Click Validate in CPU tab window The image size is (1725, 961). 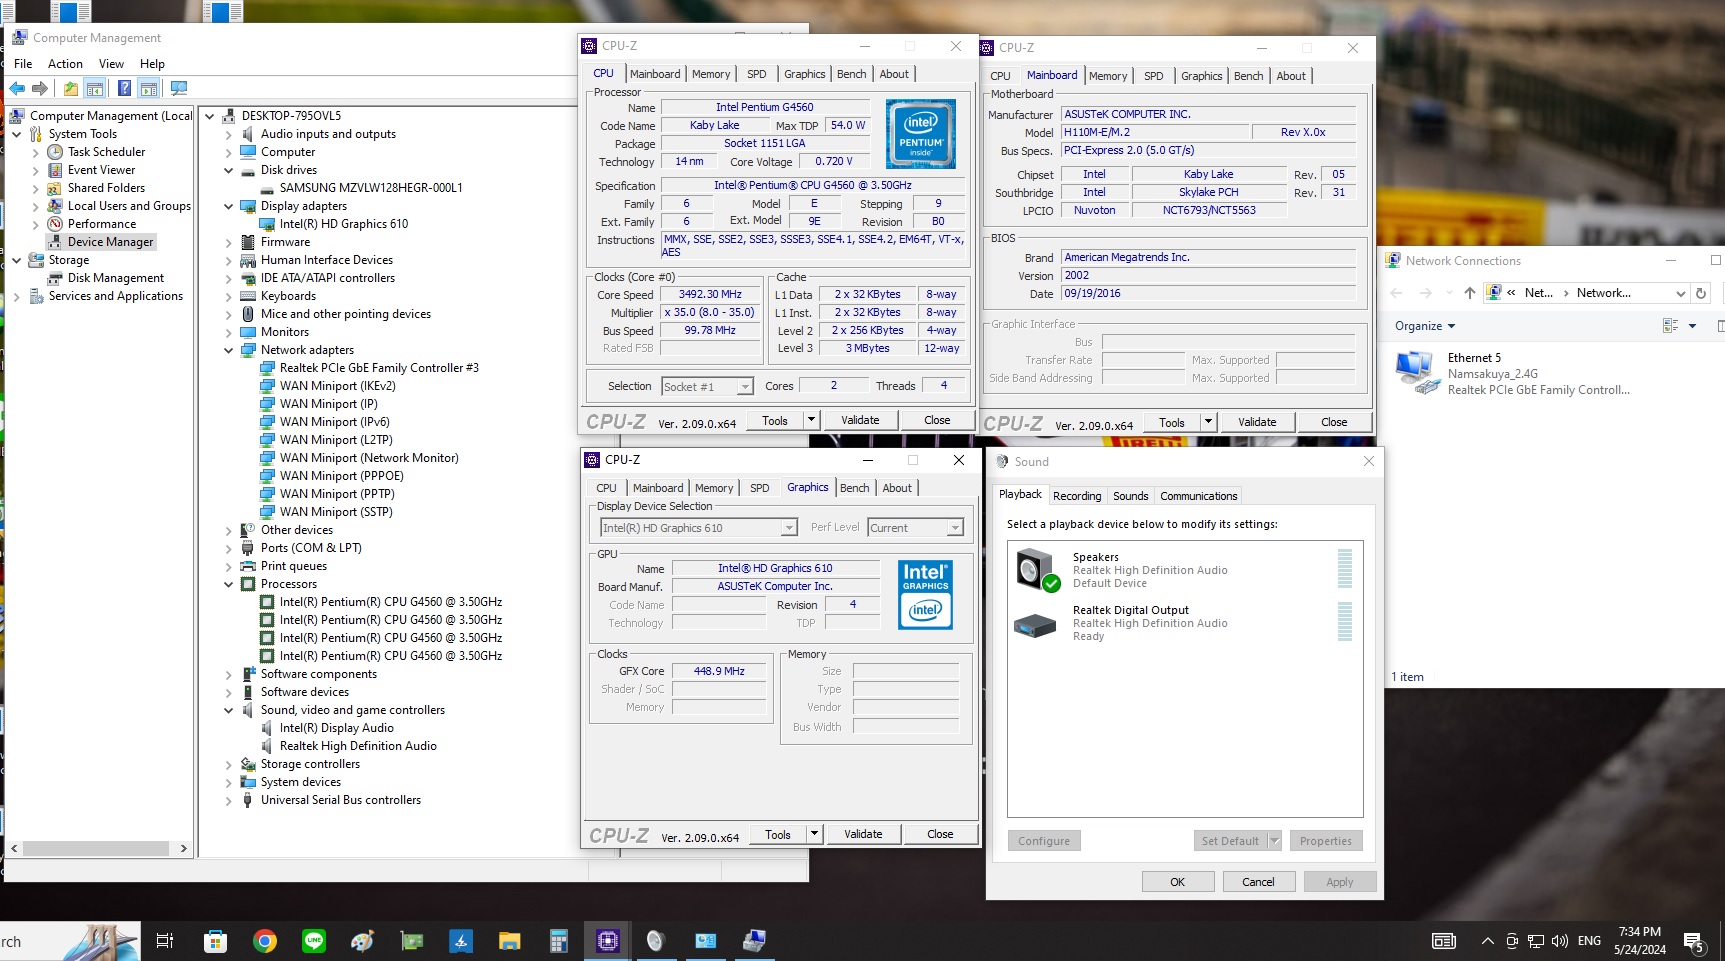point(860,420)
